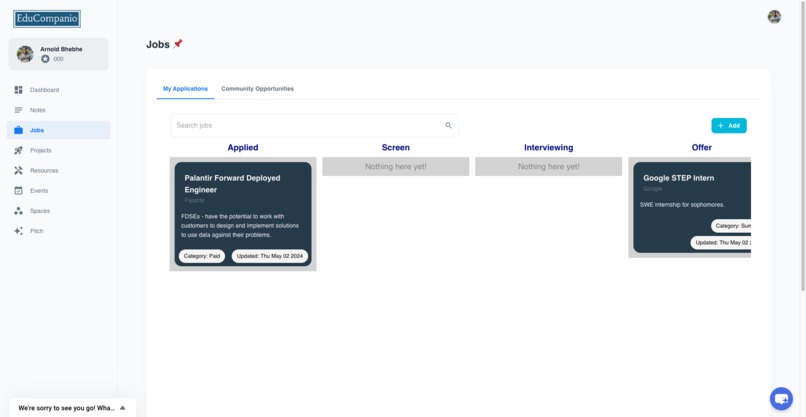Focus the Search jobs field

(315, 125)
